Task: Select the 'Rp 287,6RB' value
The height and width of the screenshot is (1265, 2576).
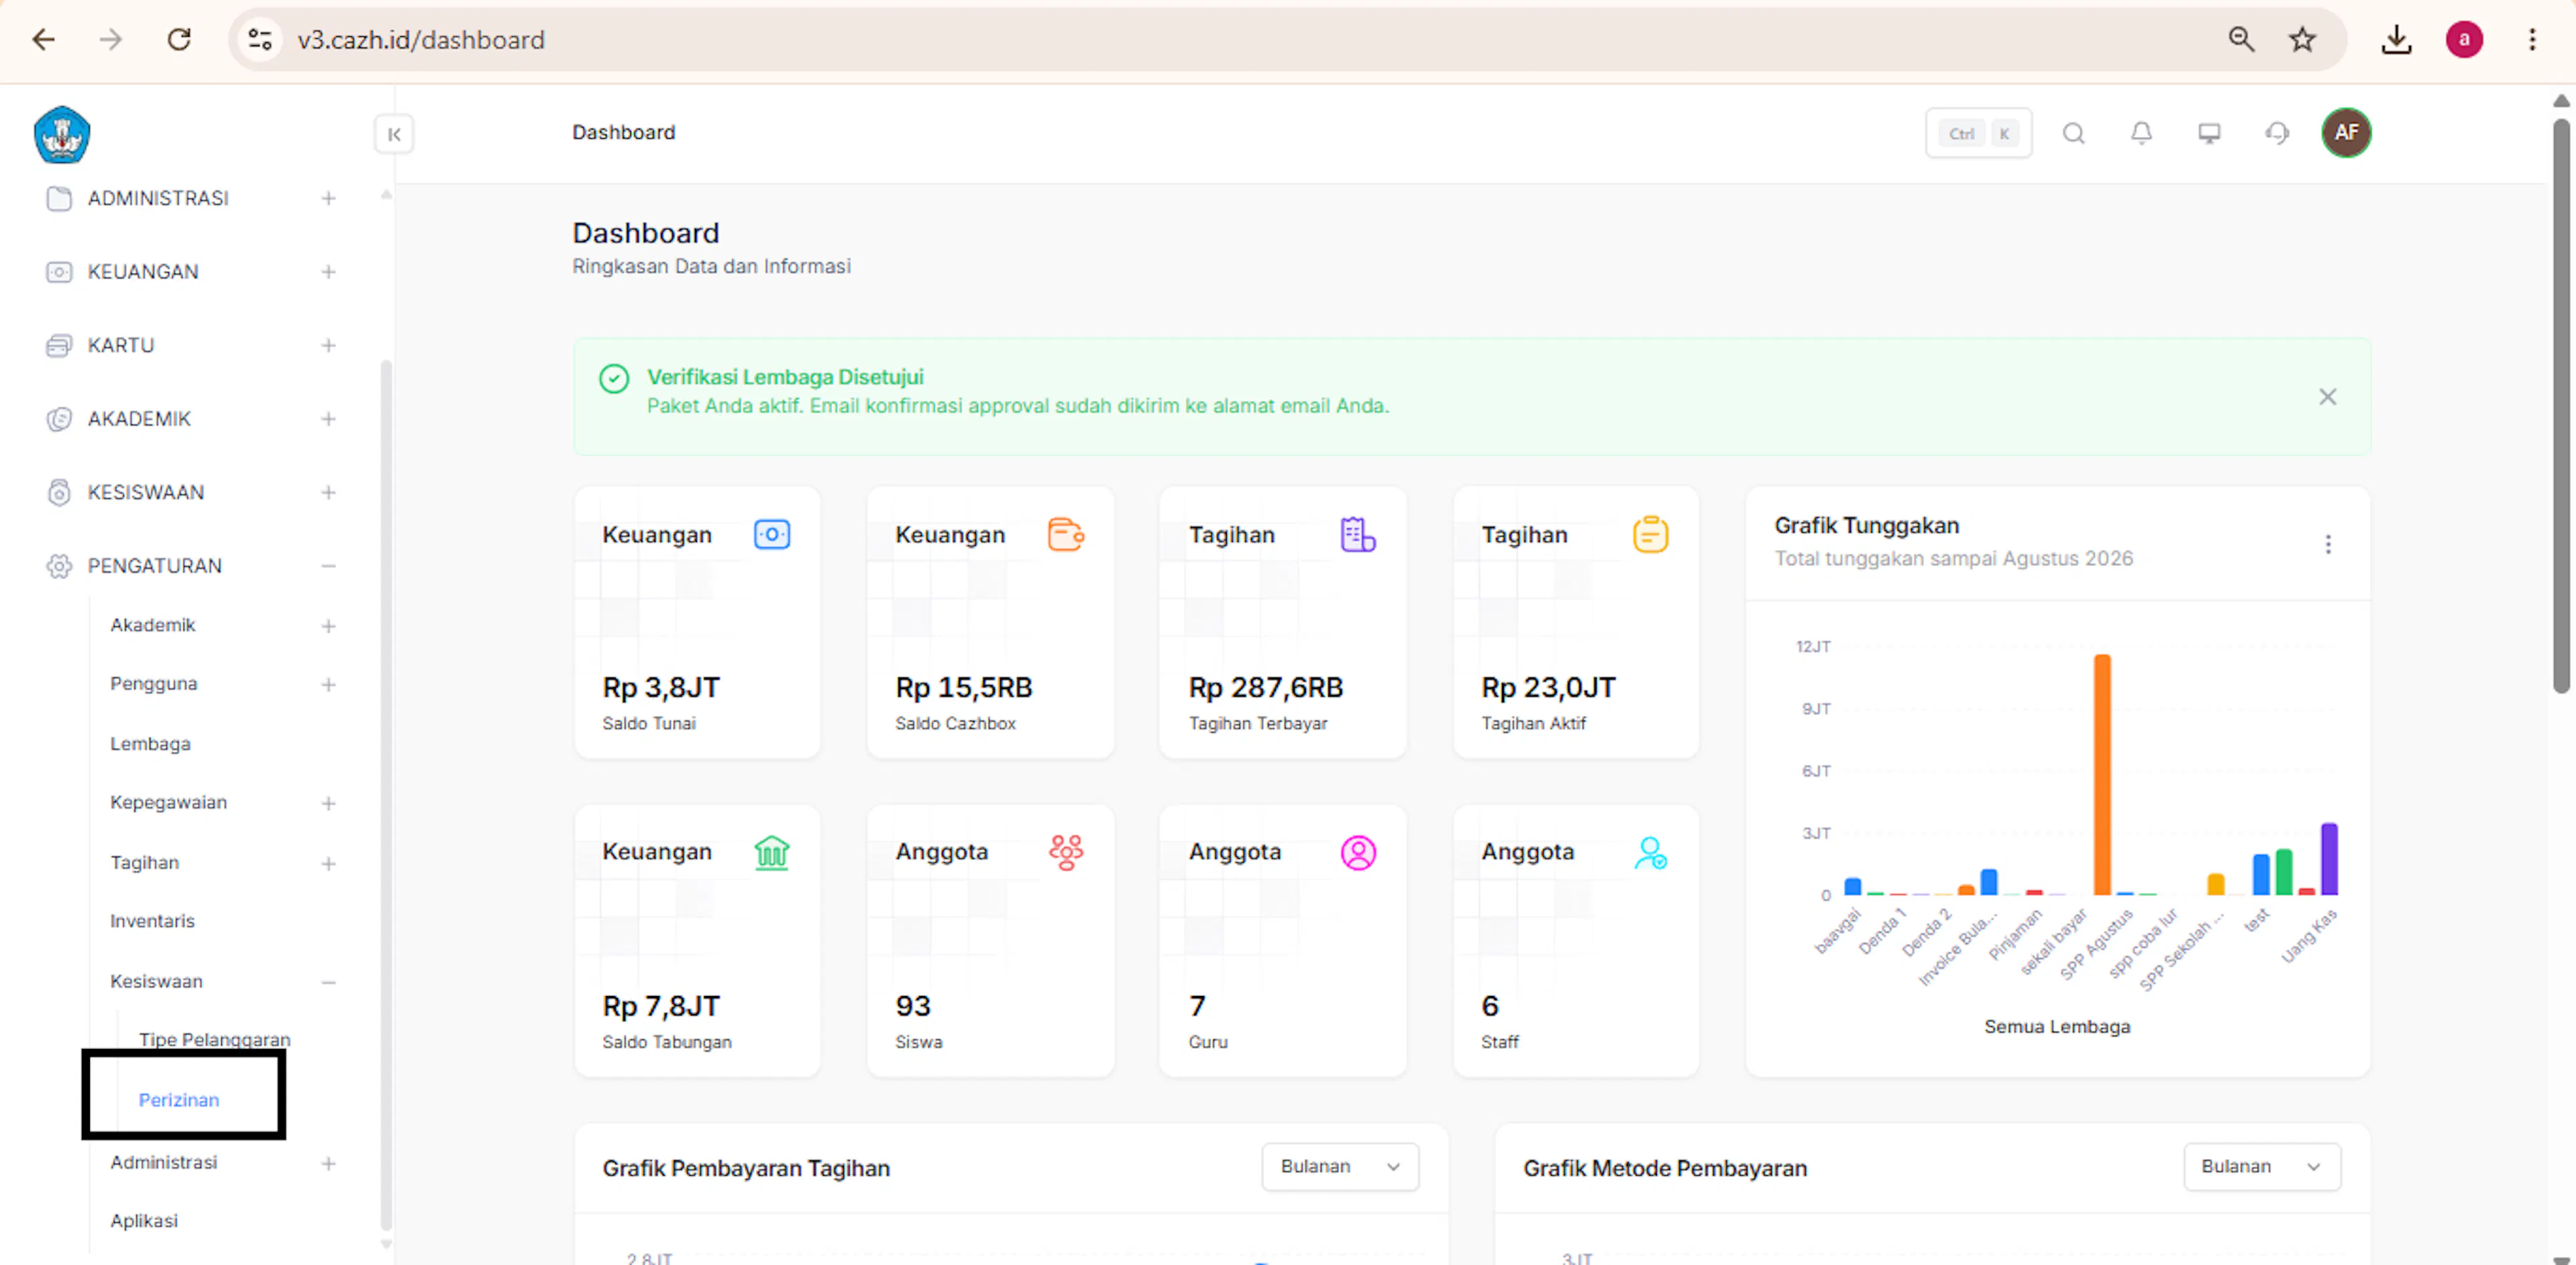Action: click(x=1265, y=688)
